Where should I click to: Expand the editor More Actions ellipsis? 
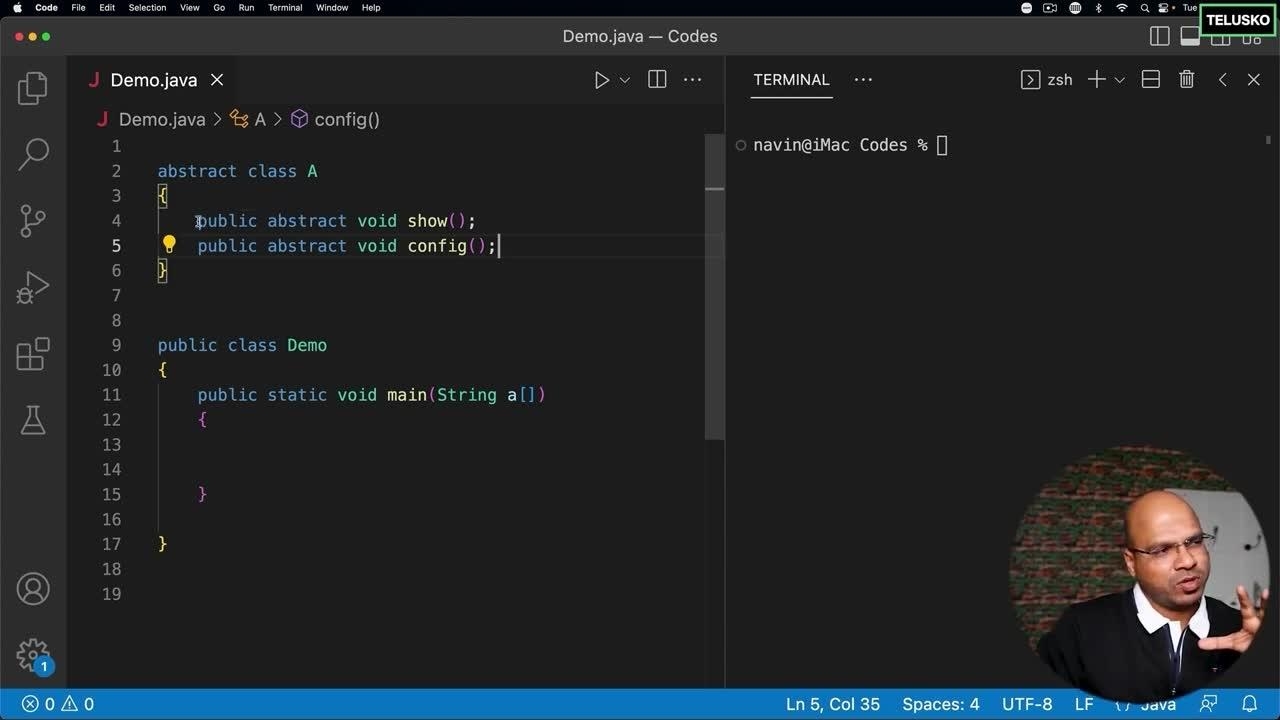tap(692, 80)
